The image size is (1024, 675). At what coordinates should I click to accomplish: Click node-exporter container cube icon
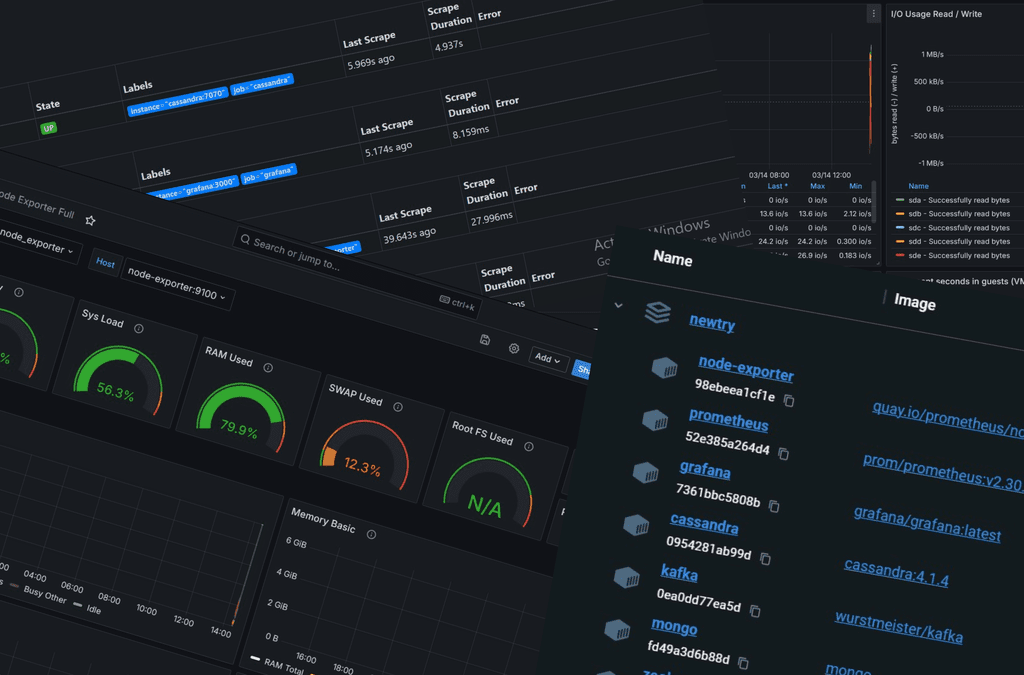665,368
